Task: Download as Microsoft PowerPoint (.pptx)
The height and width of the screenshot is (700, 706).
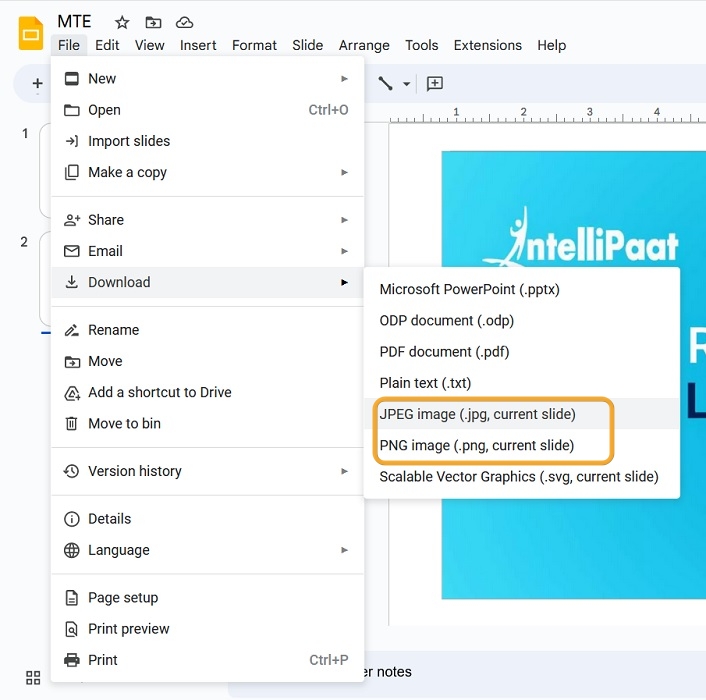Action: 521,289
